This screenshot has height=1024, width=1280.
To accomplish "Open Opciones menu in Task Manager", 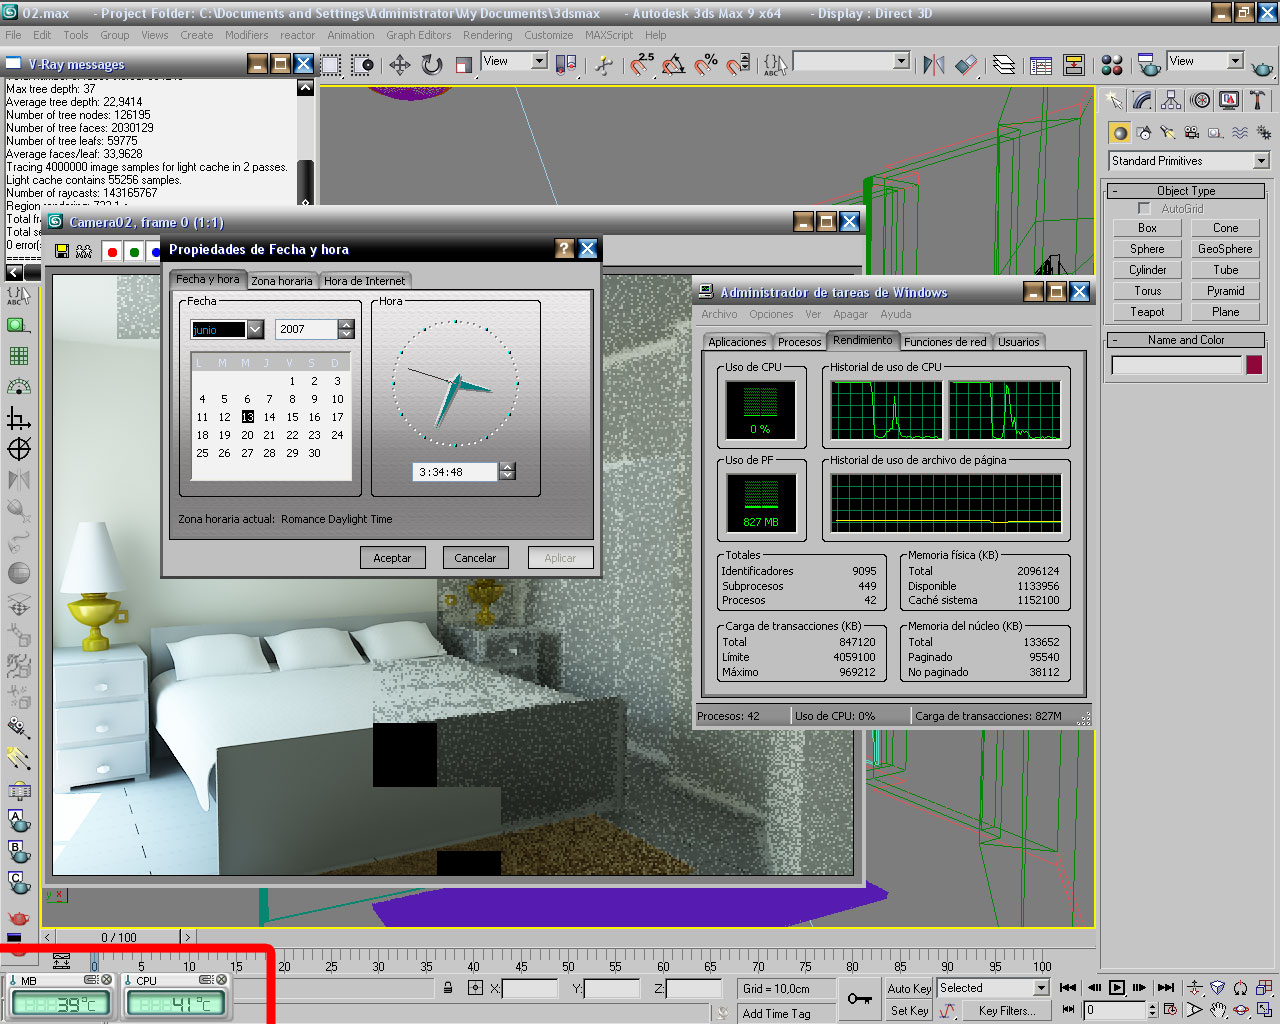I will [x=771, y=314].
